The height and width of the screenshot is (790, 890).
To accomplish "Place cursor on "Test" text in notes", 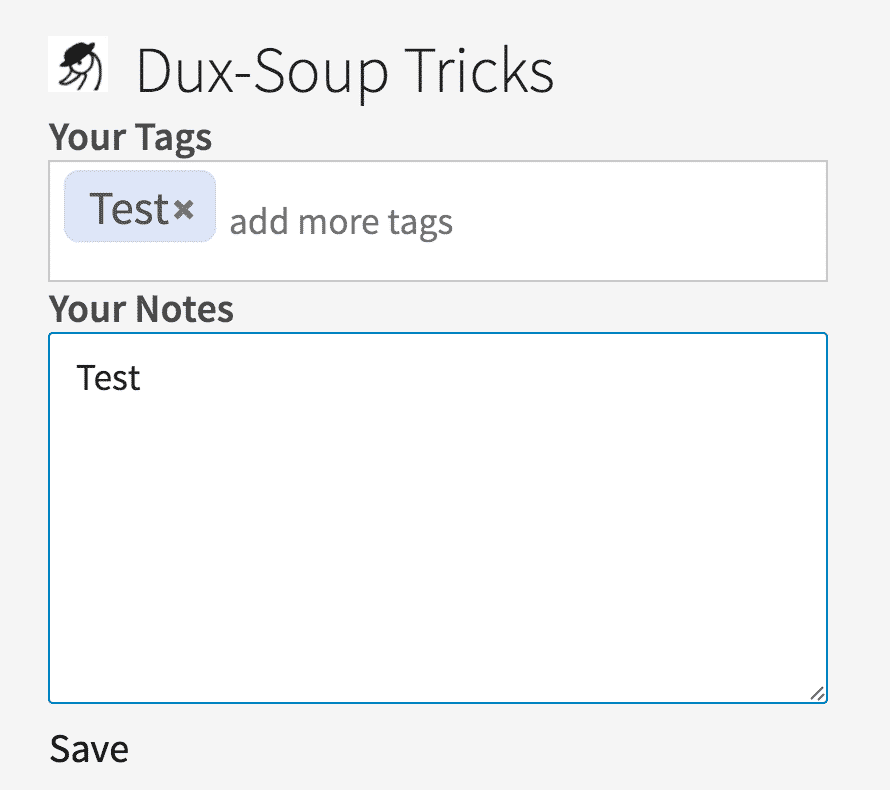I will pyautogui.click(x=108, y=378).
